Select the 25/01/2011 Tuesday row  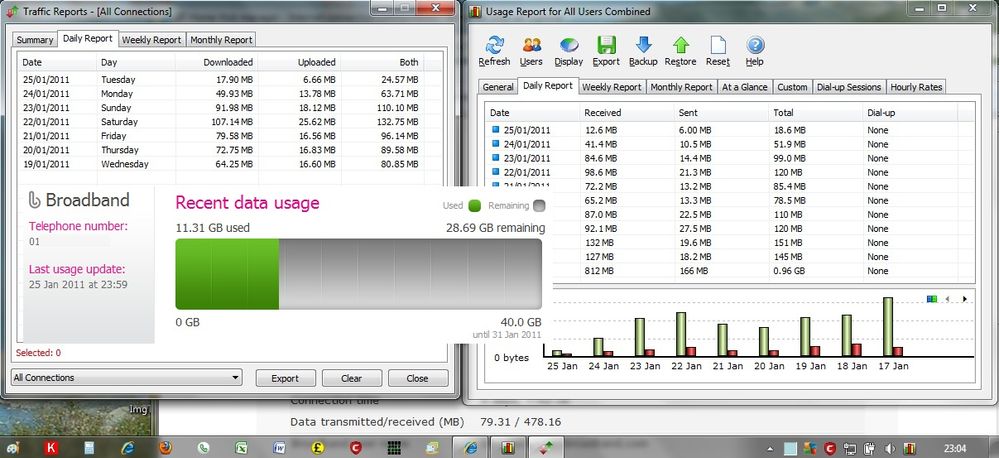[229, 80]
